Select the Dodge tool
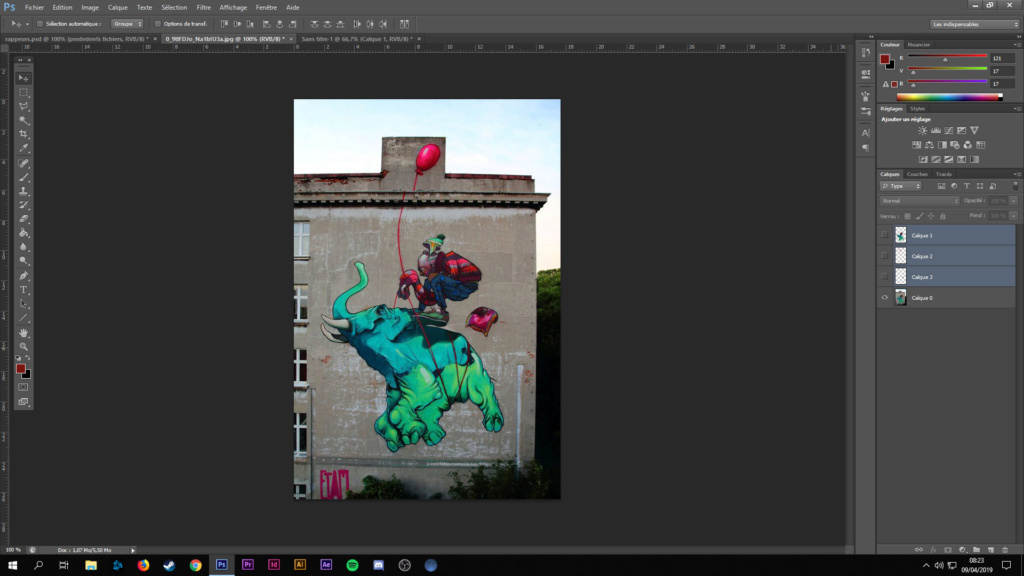Image resolution: width=1024 pixels, height=576 pixels. tap(24, 261)
